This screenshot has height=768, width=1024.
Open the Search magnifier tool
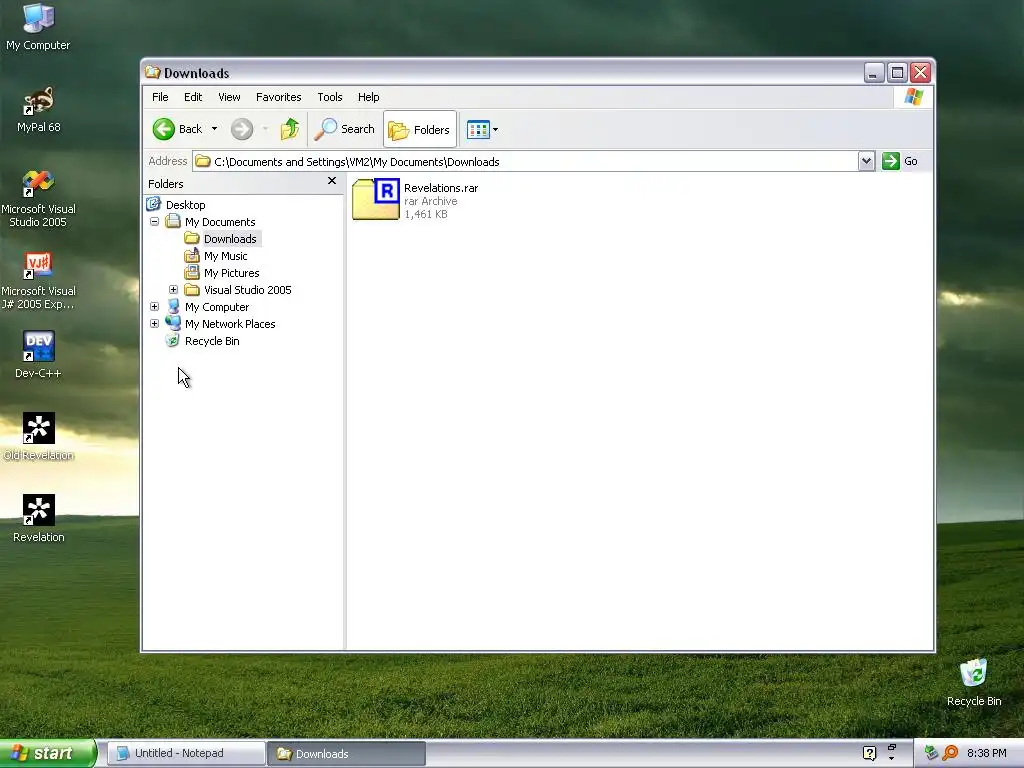click(x=344, y=129)
